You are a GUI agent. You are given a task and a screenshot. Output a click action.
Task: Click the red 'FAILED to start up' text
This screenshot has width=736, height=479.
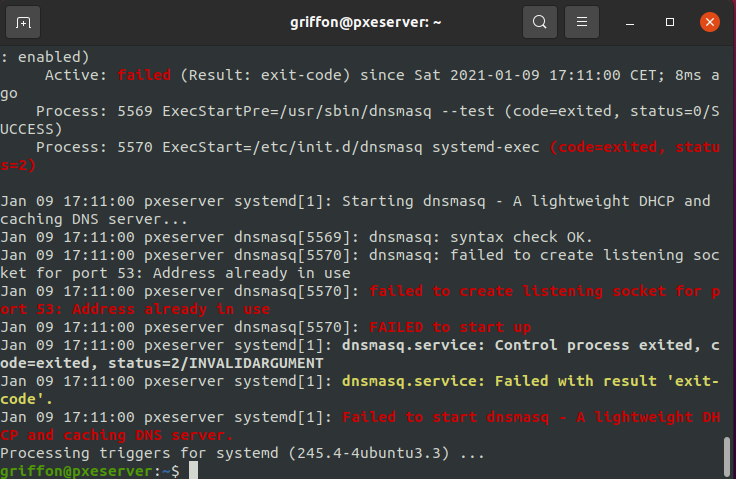(x=450, y=327)
